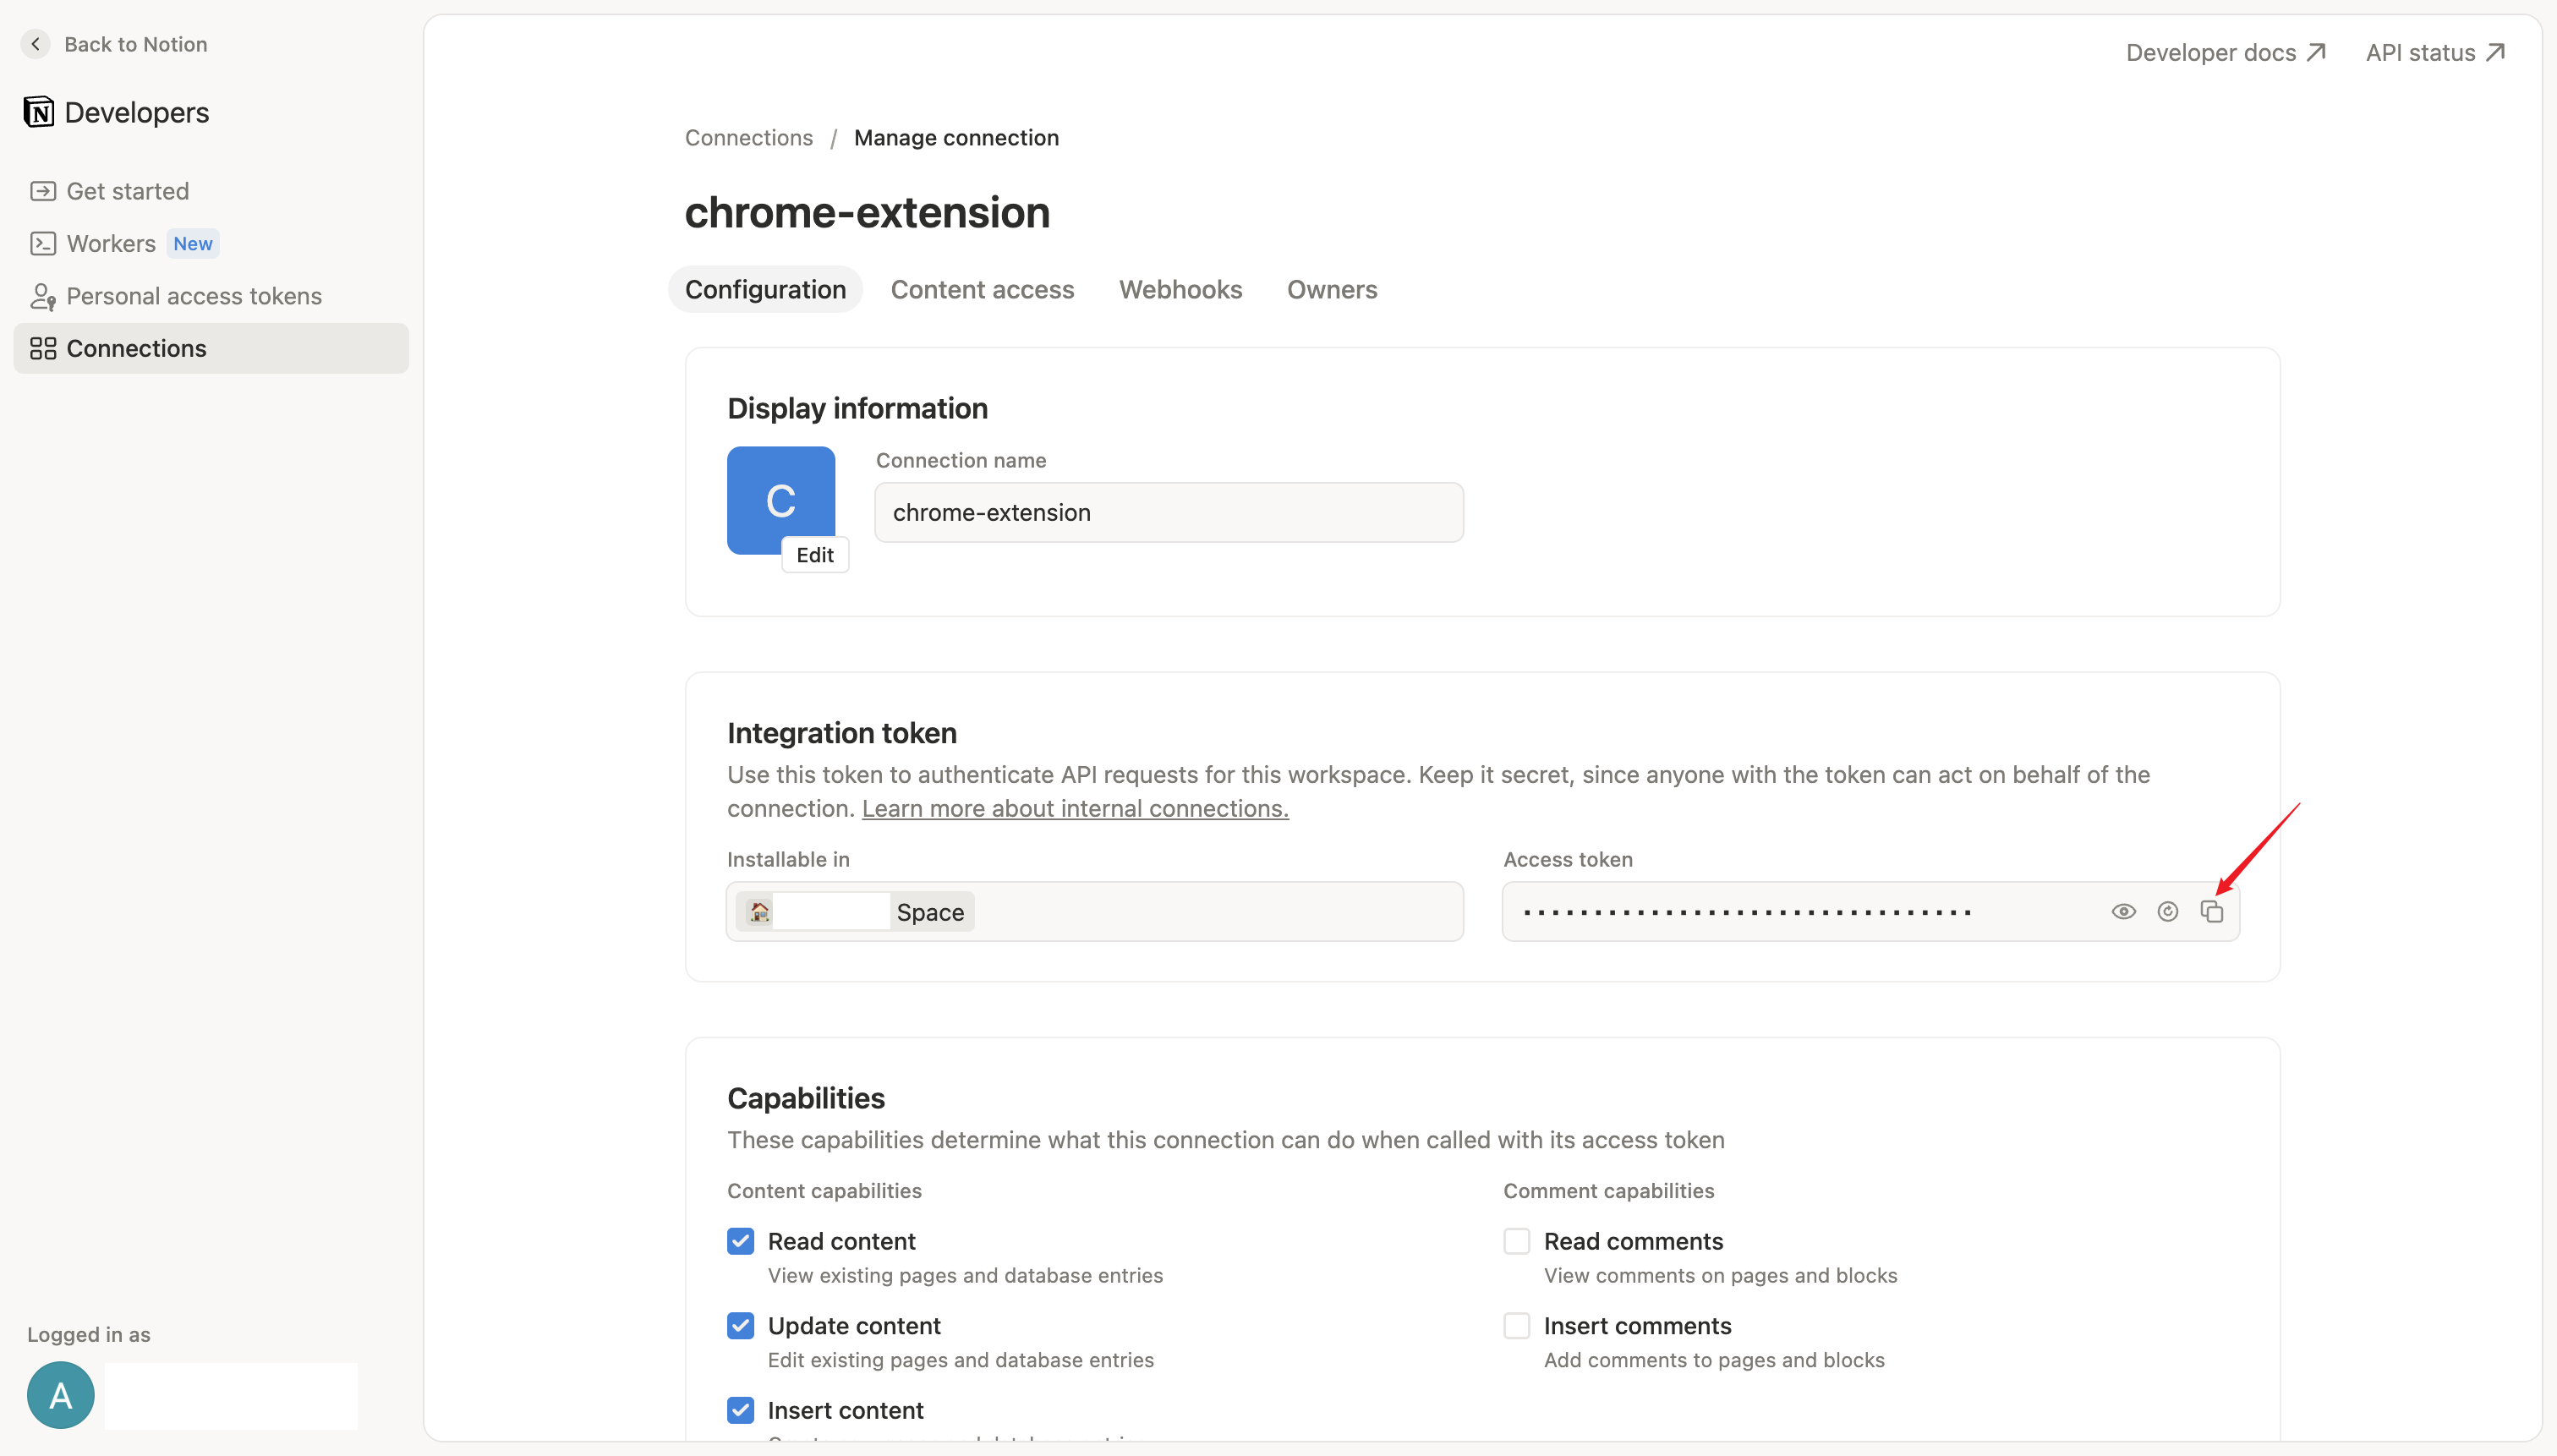Image resolution: width=2557 pixels, height=1456 pixels.
Task: Open the Webhooks tab
Action: [1180, 289]
